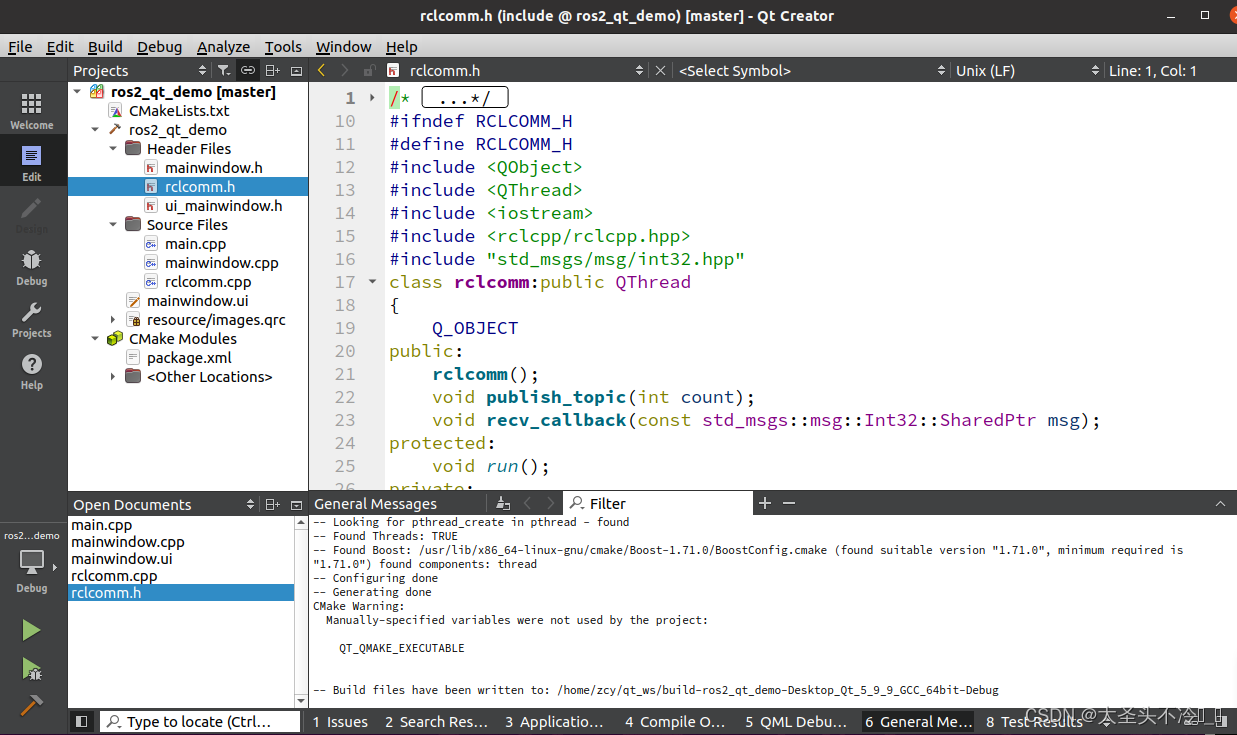Click the Type to locate field
Screen dimensions: 1237x735
[x=201, y=721]
